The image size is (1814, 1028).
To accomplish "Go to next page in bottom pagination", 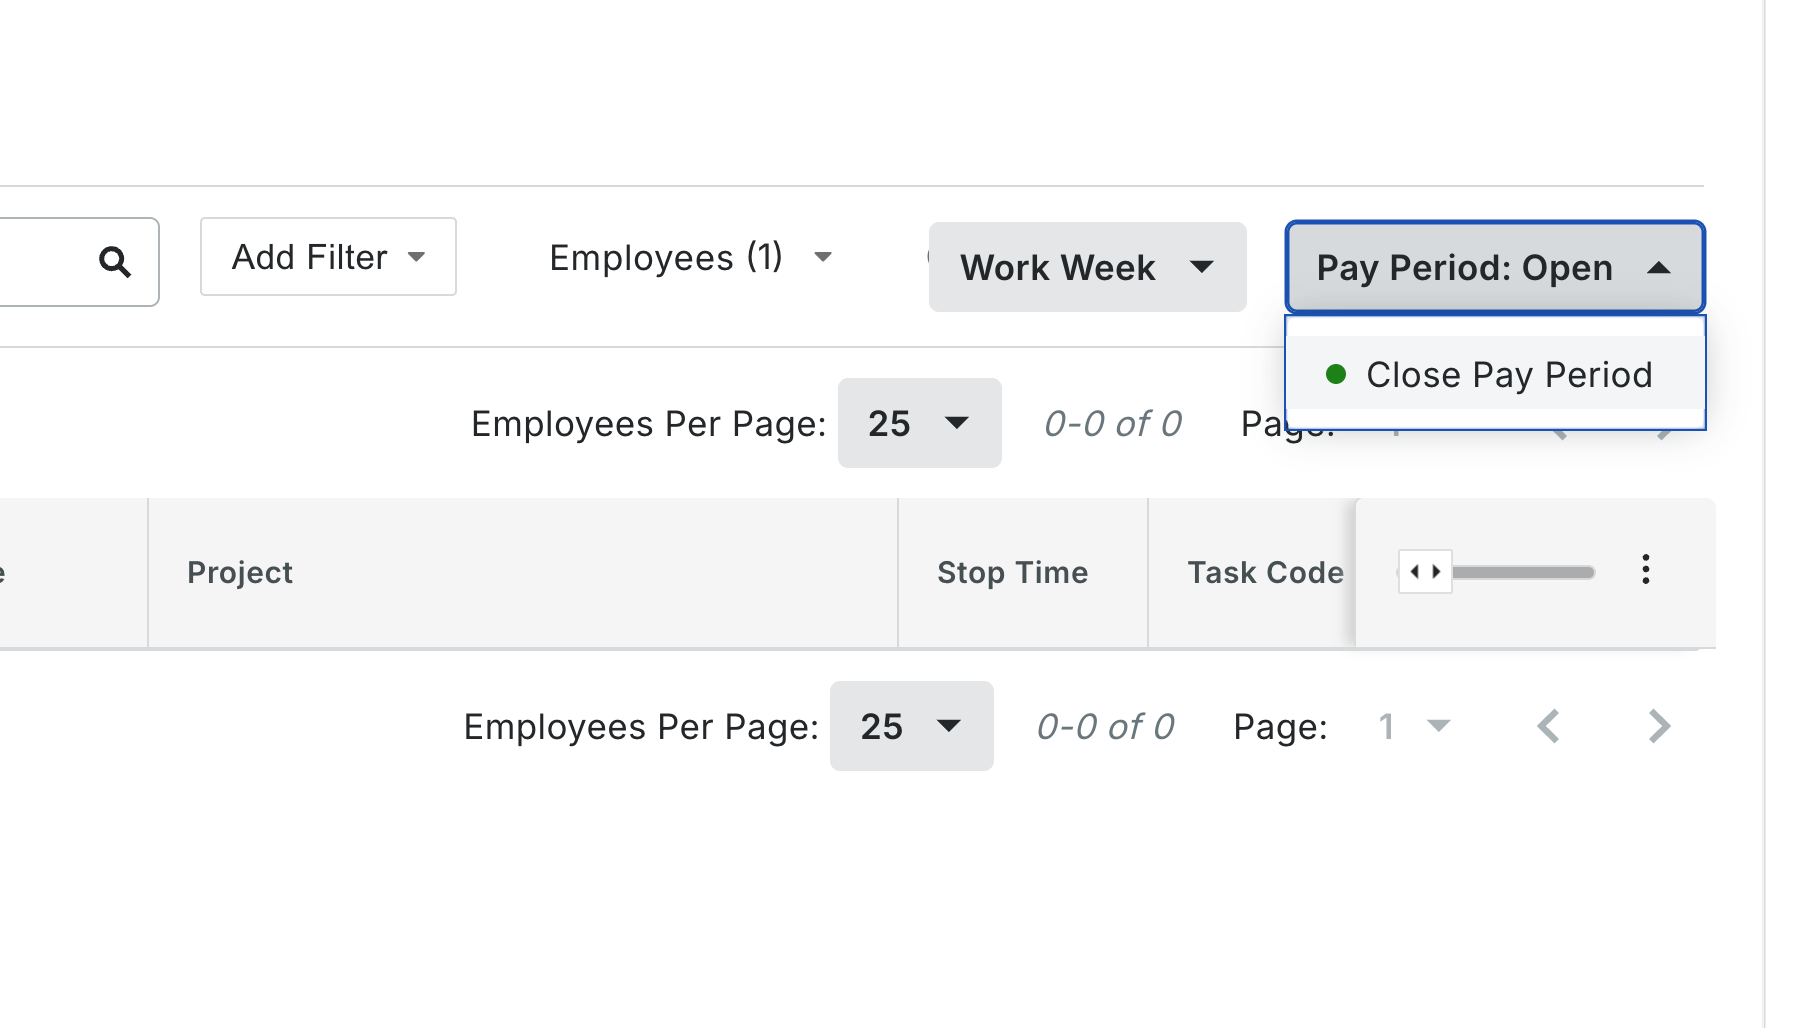I will click(1659, 726).
